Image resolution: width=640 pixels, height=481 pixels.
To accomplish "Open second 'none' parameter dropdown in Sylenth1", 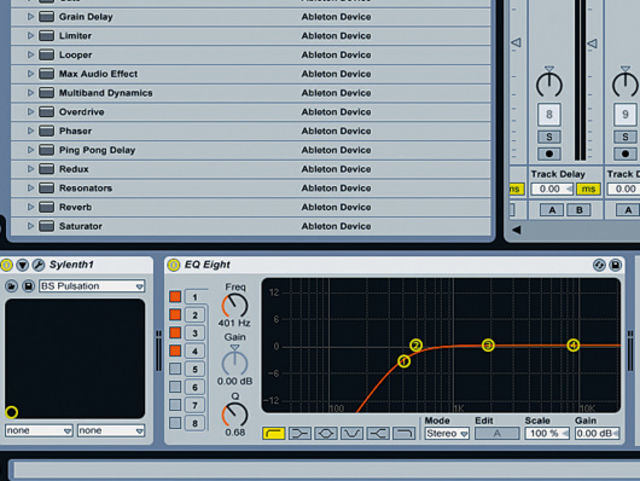I will pyautogui.click(x=111, y=430).
